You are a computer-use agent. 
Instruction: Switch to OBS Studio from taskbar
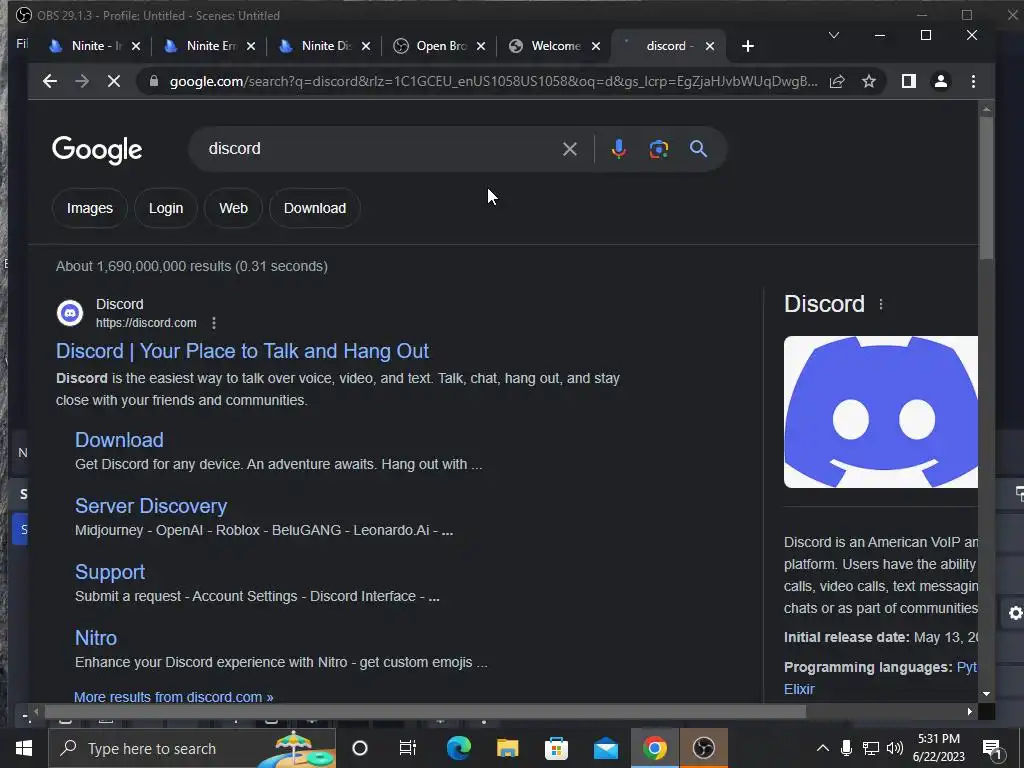point(703,748)
